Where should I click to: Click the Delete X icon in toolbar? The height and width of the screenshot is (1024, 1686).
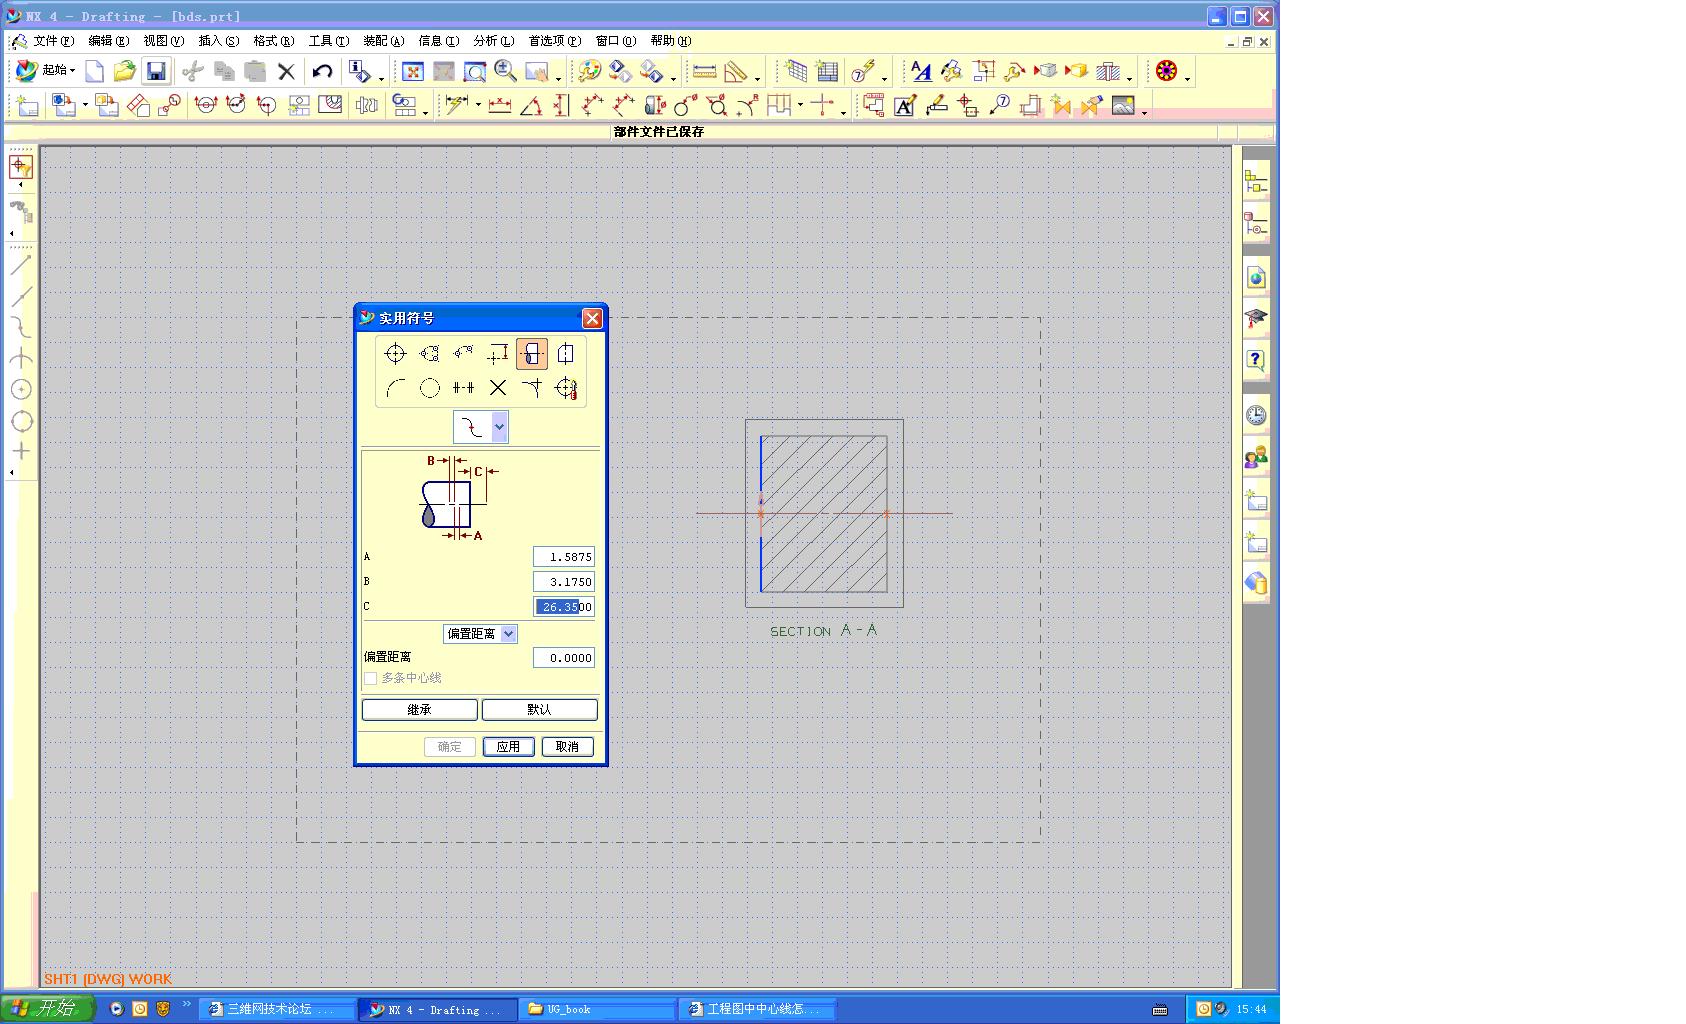point(287,71)
